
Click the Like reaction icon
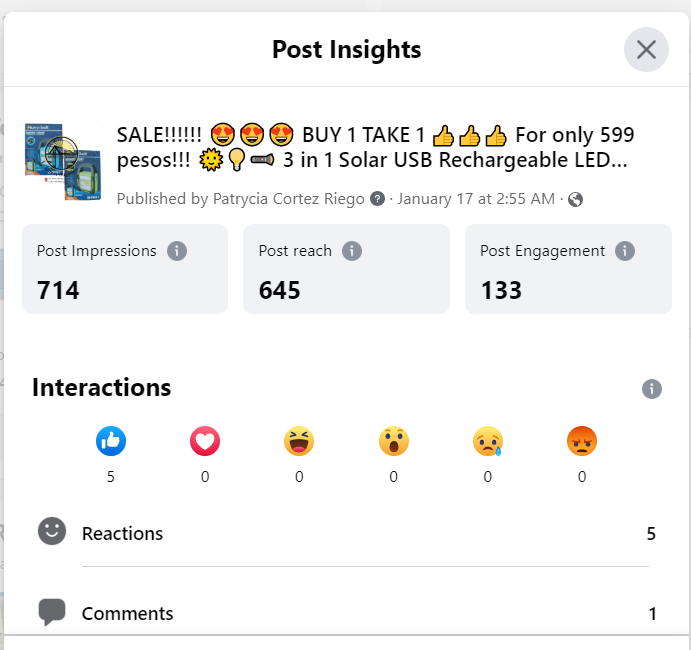coord(110,441)
